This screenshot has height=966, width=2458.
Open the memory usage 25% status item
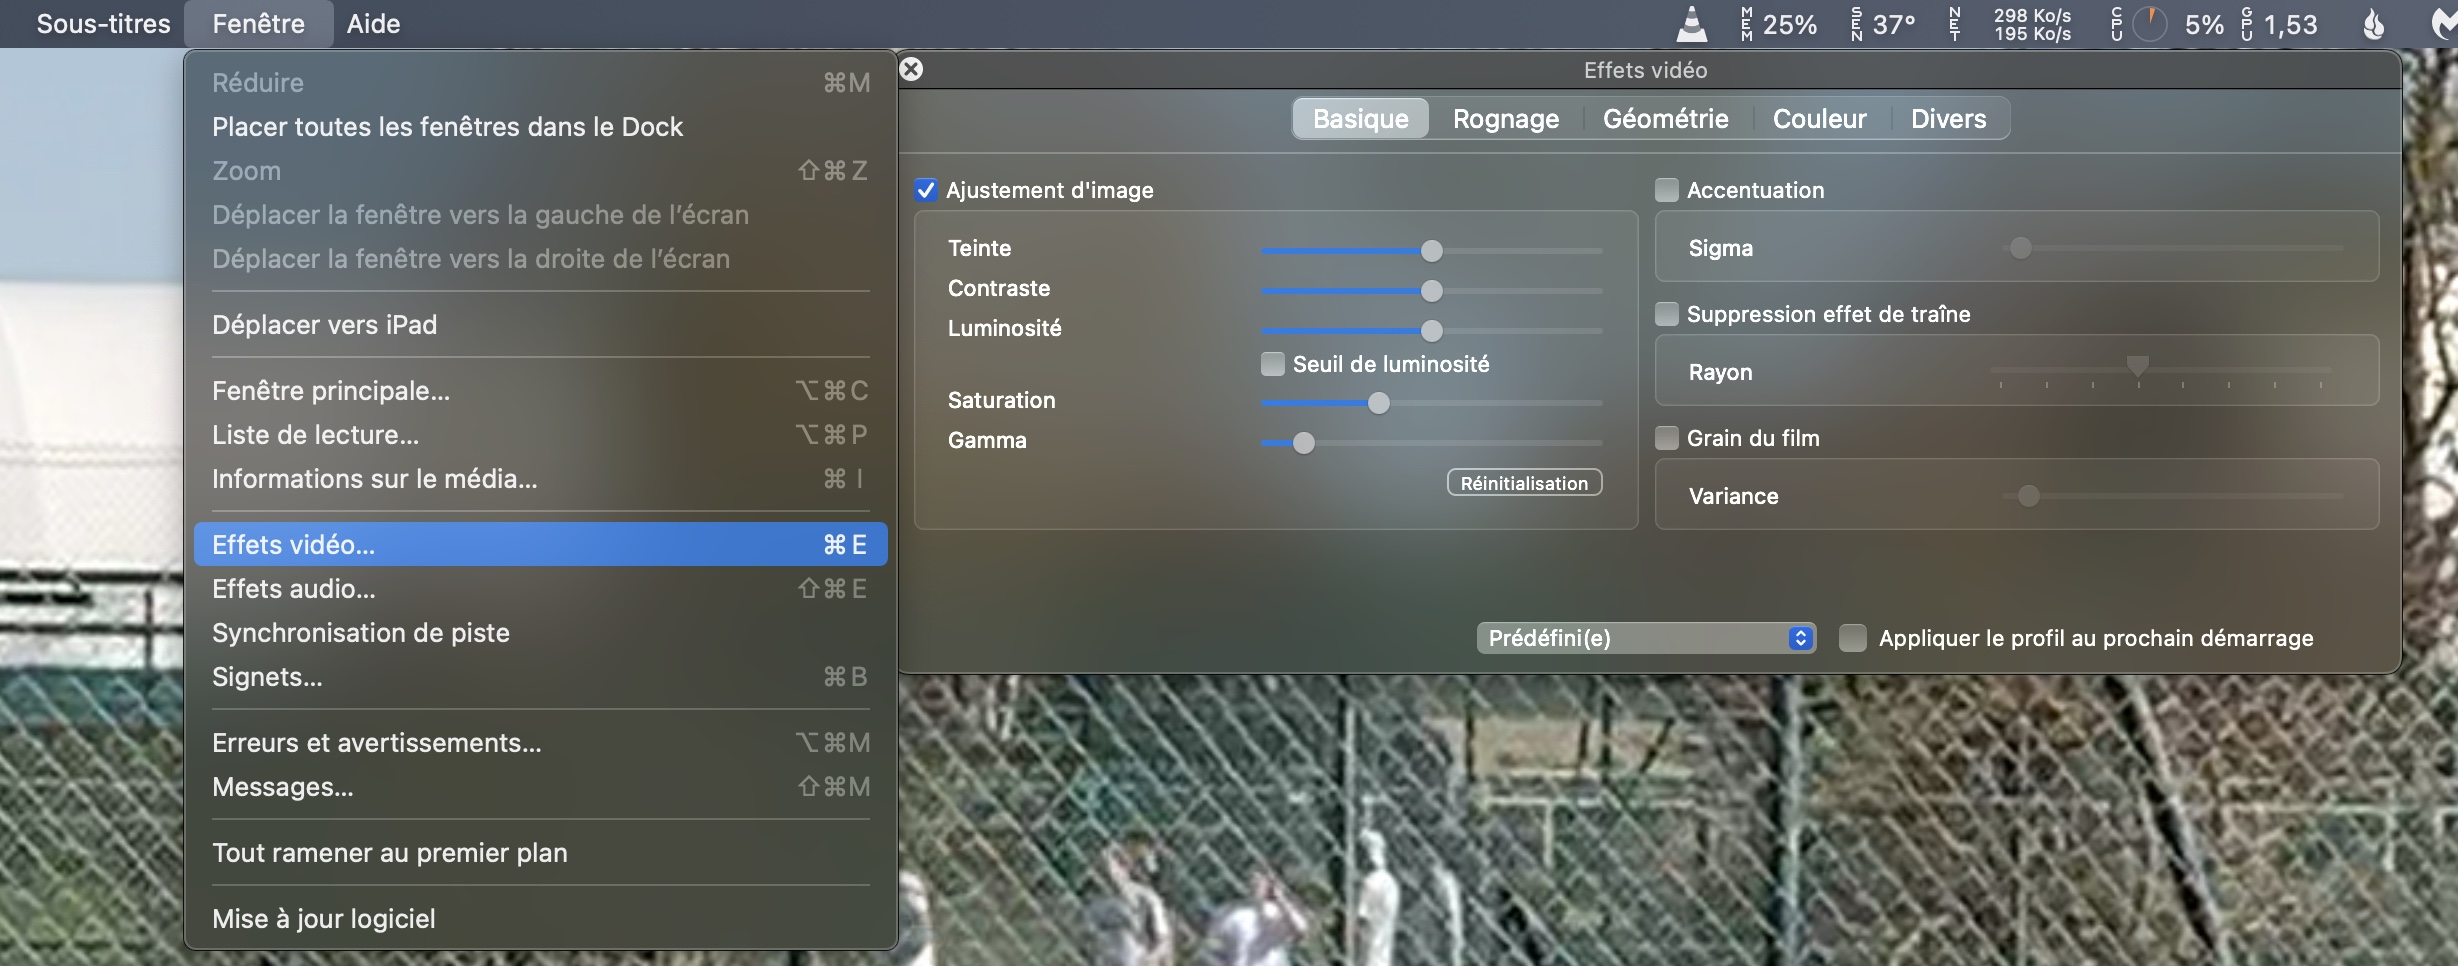1779,24
